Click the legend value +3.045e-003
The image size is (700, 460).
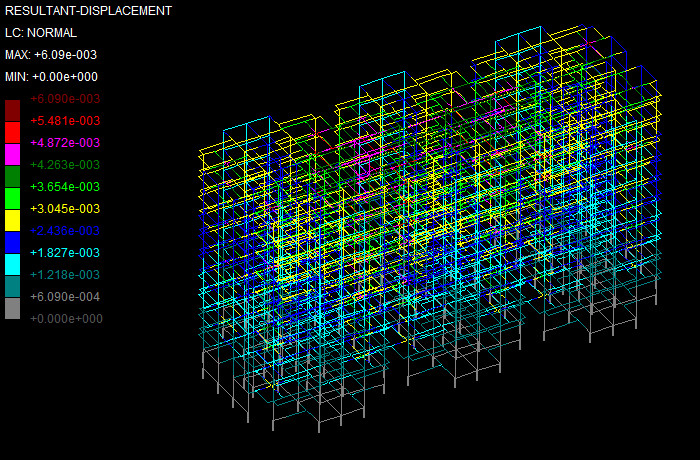coord(65,209)
